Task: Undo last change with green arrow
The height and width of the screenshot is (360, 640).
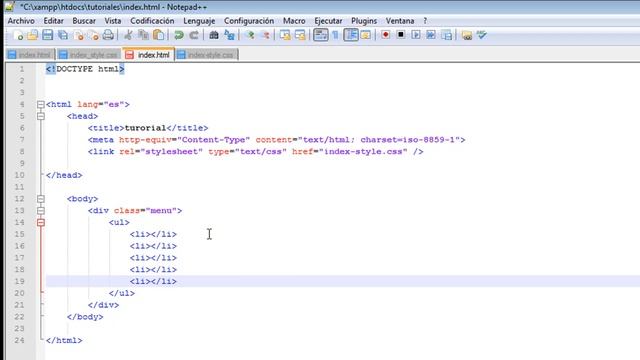Action: (x=178, y=36)
